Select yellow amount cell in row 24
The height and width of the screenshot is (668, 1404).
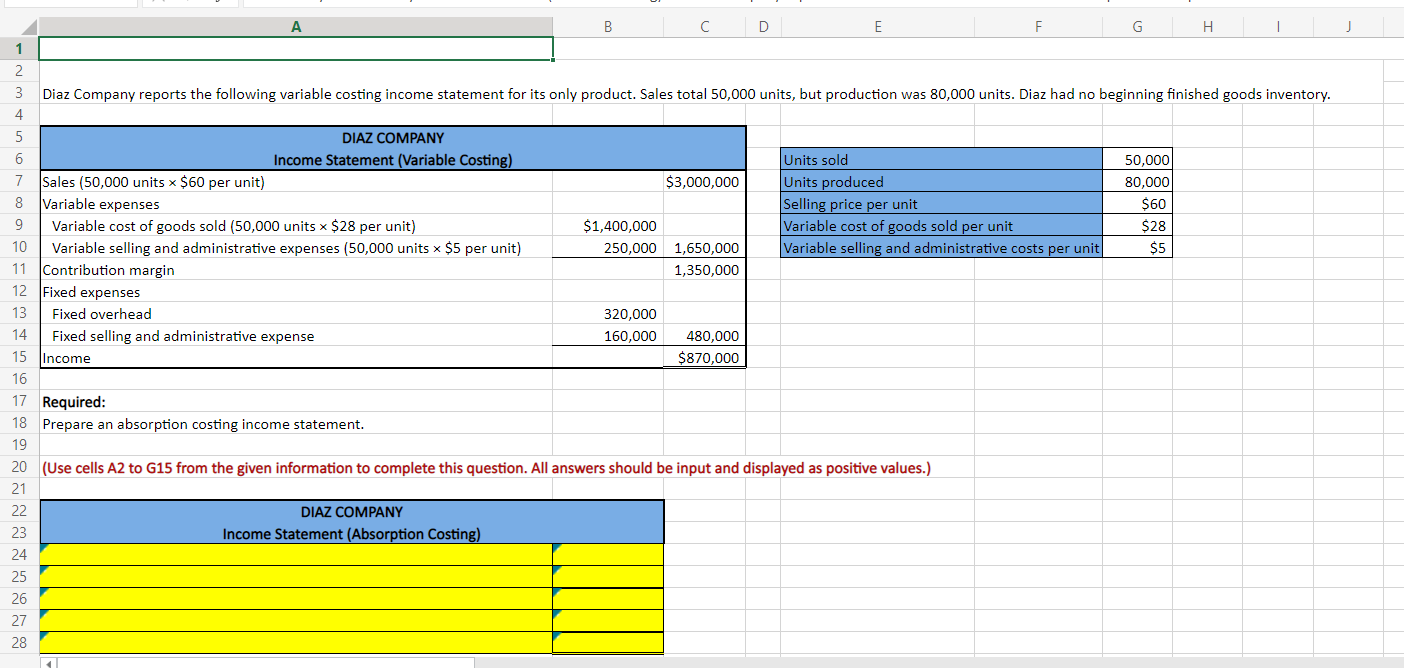pos(608,554)
